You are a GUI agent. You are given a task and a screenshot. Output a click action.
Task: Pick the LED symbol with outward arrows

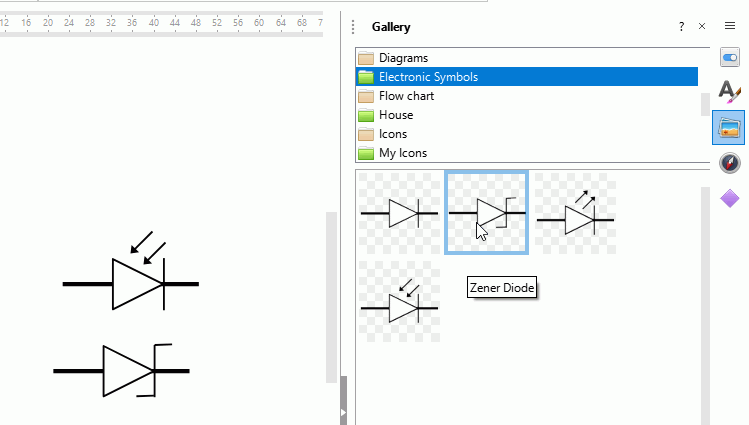(575, 213)
